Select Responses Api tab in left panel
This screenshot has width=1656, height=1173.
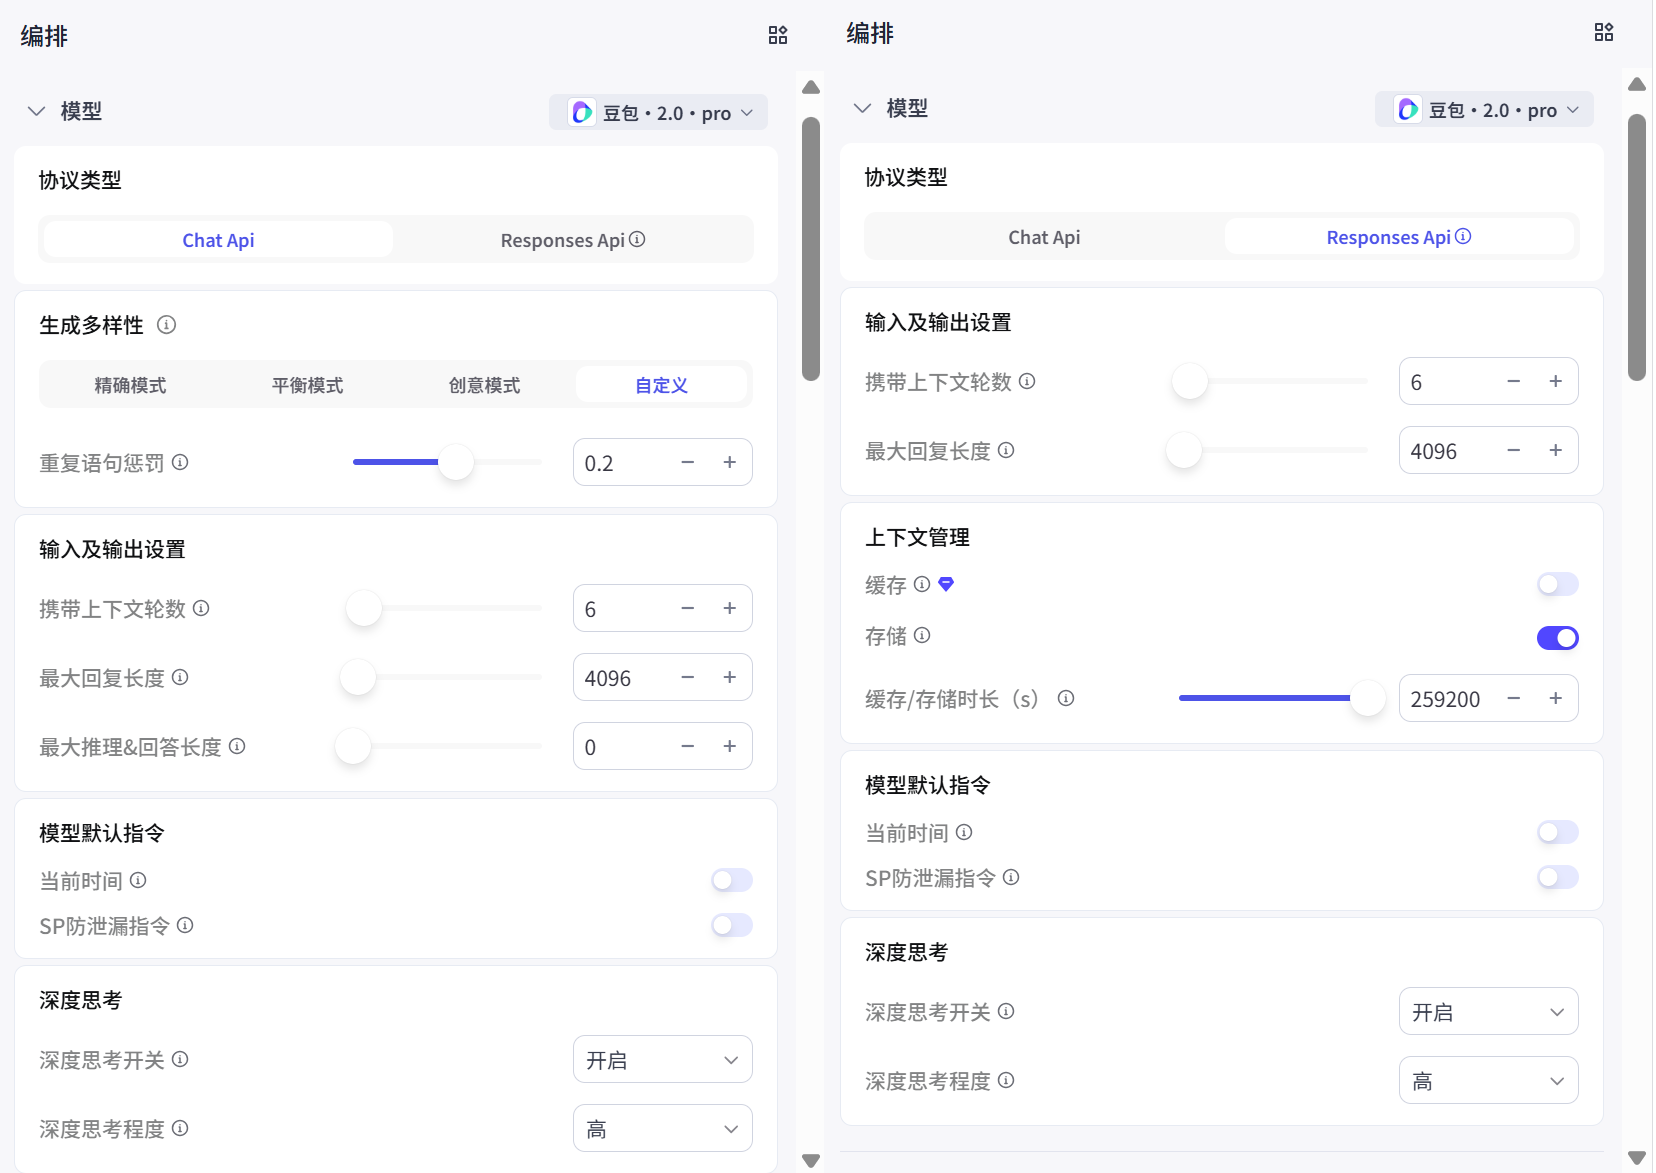(573, 240)
